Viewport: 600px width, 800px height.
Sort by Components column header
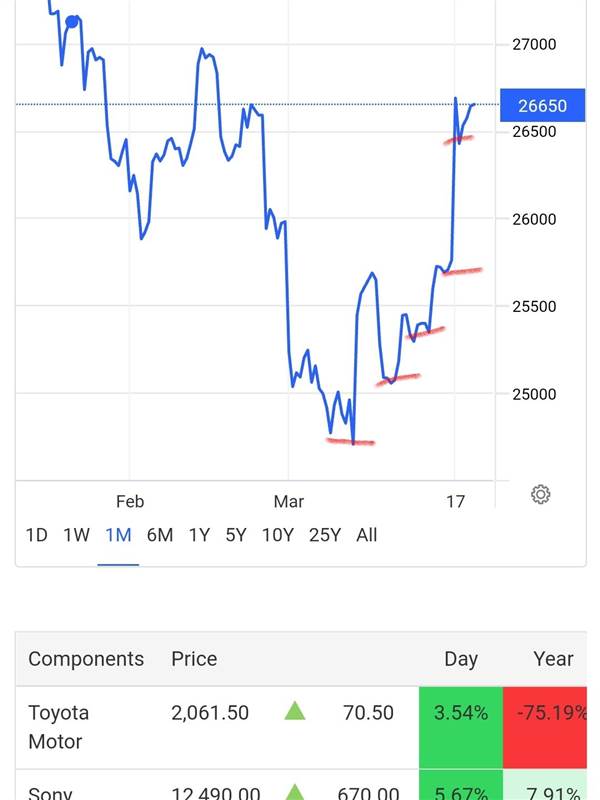(x=86, y=659)
